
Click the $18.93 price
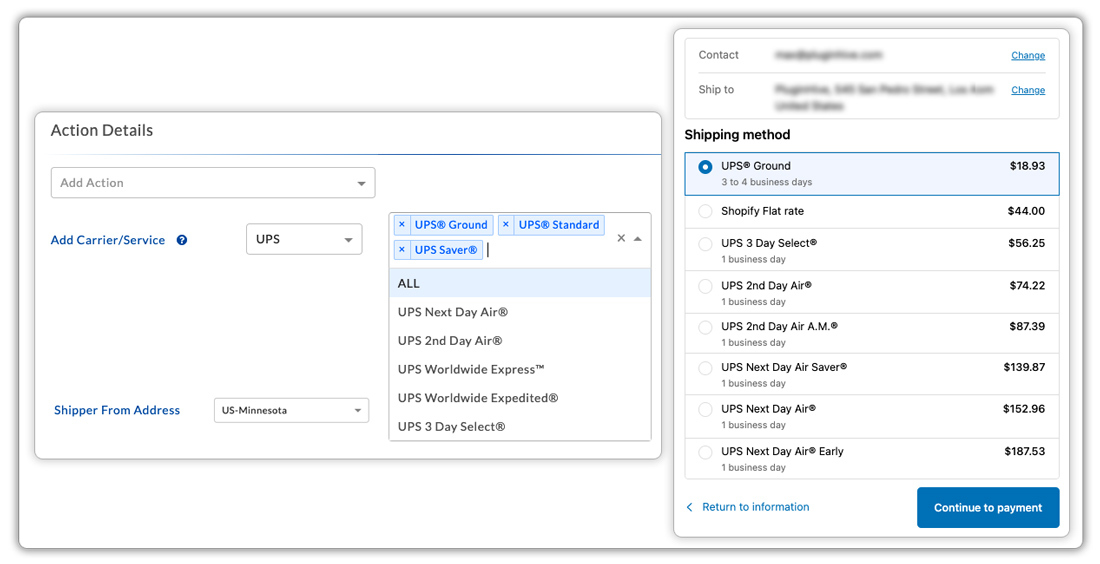[1027, 166]
